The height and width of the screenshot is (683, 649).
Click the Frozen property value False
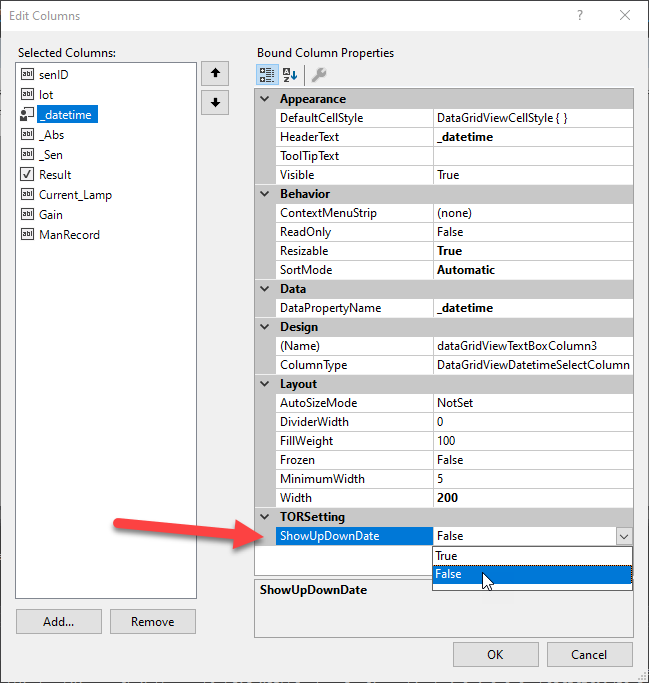click(533, 460)
